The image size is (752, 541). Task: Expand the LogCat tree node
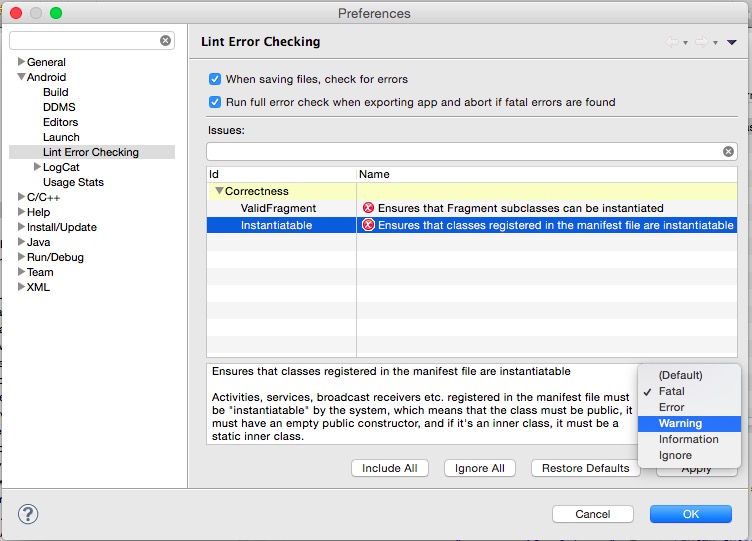37,166
